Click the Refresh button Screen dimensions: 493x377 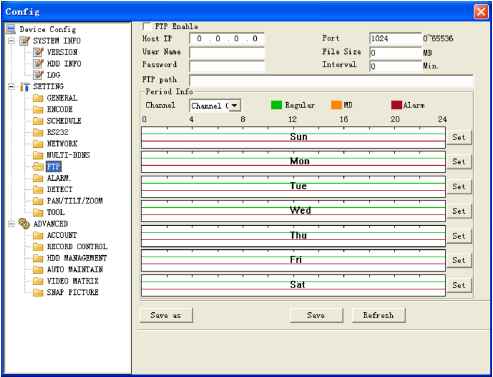(x=378, y=315)
